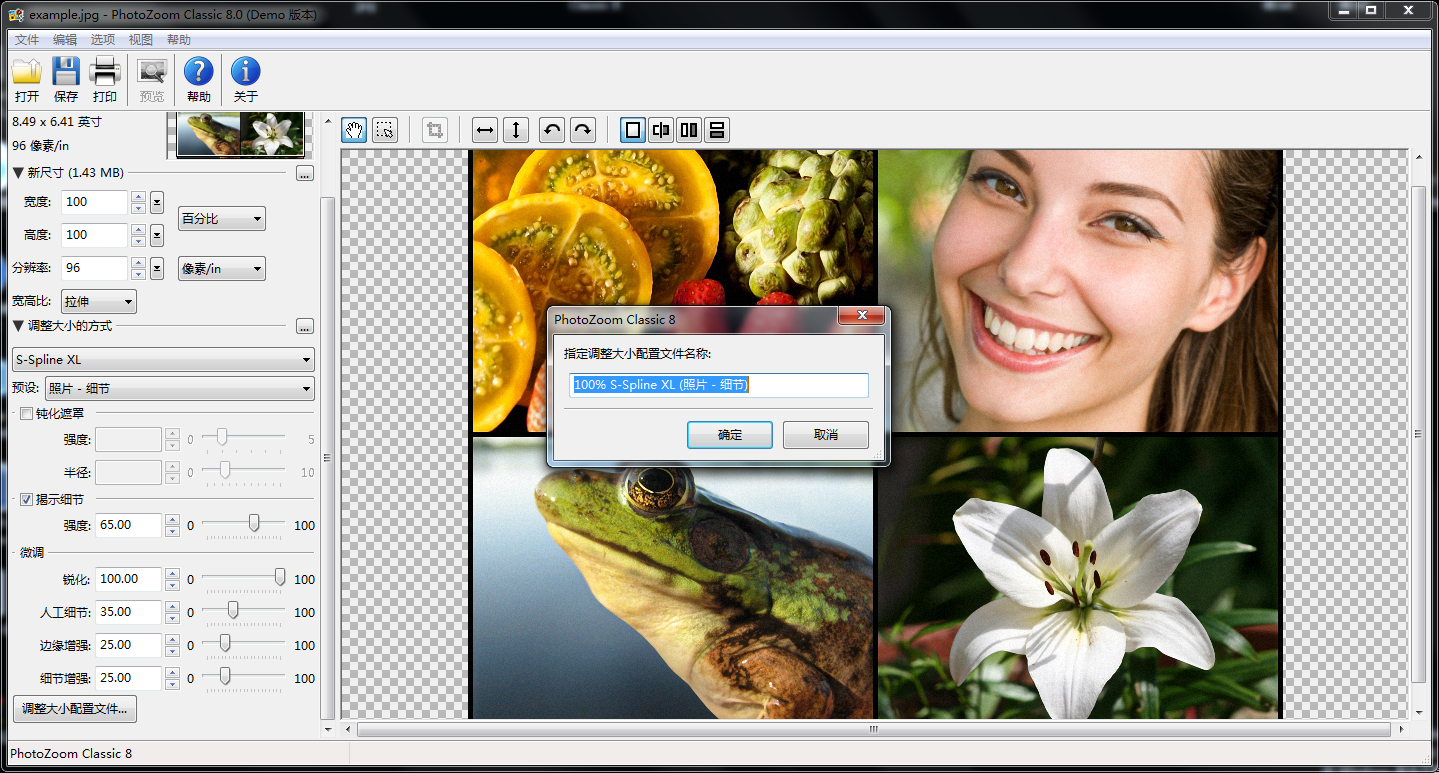Select the crop tool
The width and height of the screenshot is (1439, 773).
click(435, 130)
